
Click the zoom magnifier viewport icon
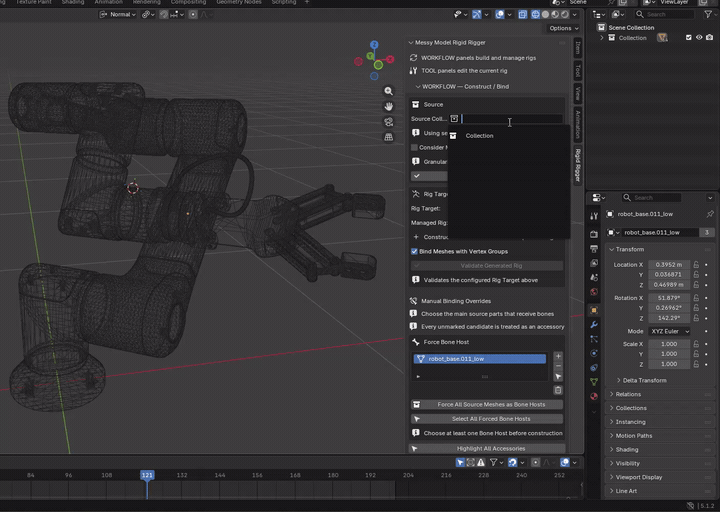coord(388,91)
